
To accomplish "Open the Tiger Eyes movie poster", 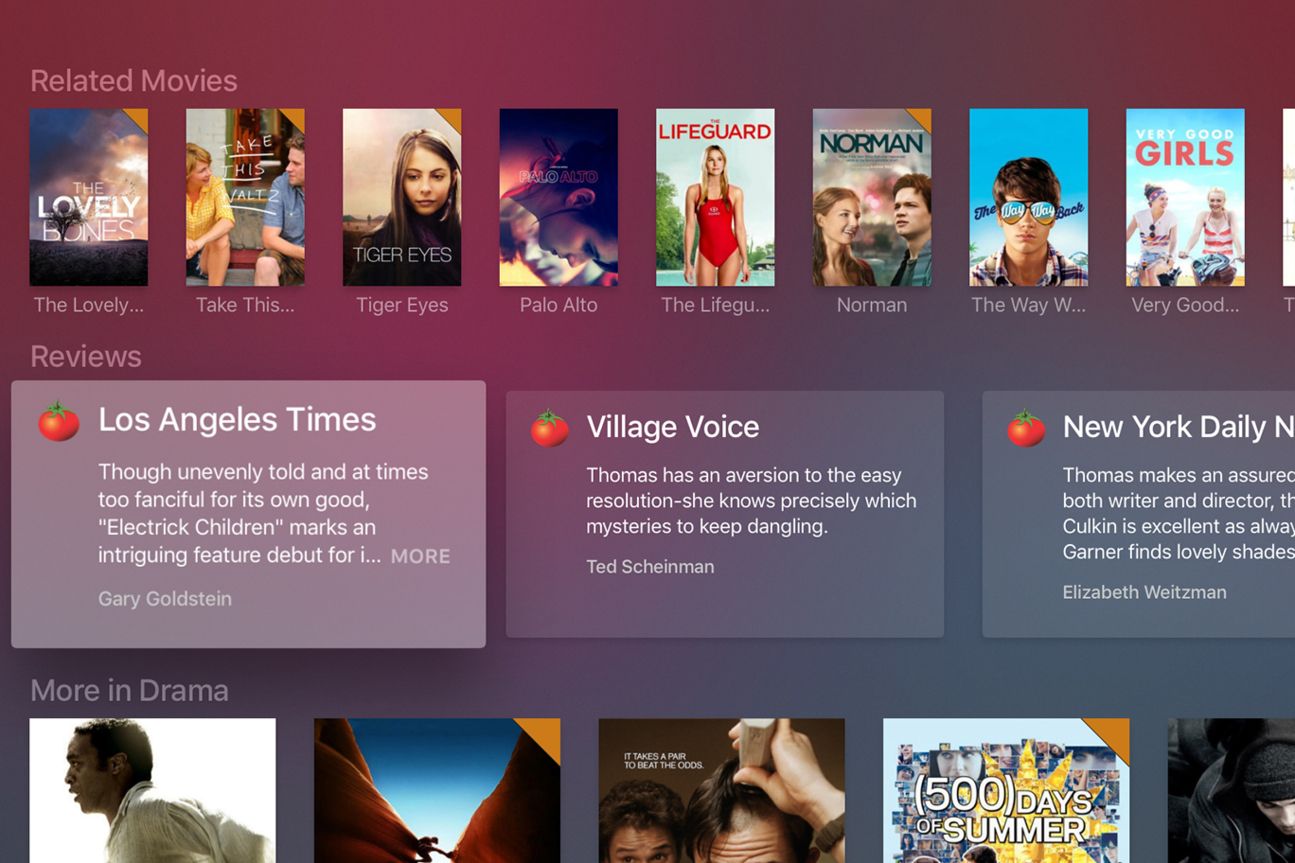I will [402, 197].
